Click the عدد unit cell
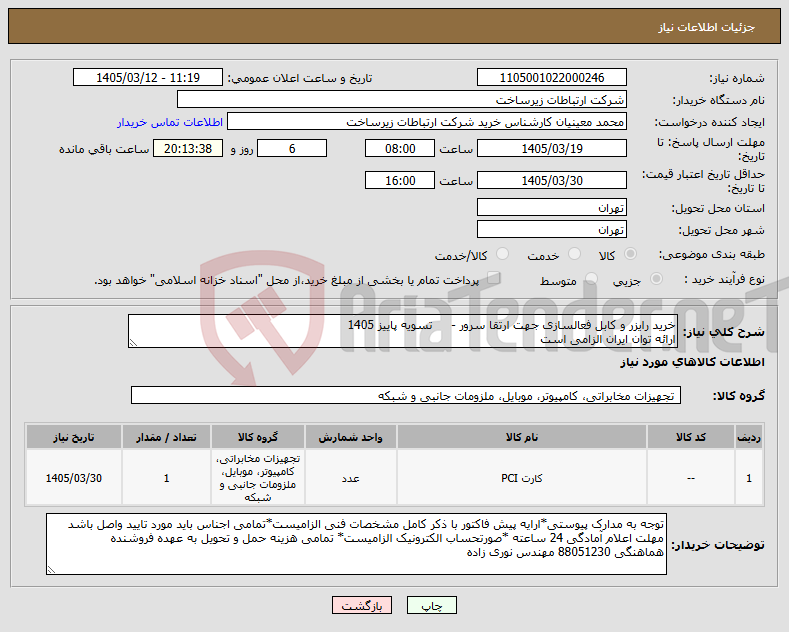This screenshot has width=789, height=632. tap(350, 478)
